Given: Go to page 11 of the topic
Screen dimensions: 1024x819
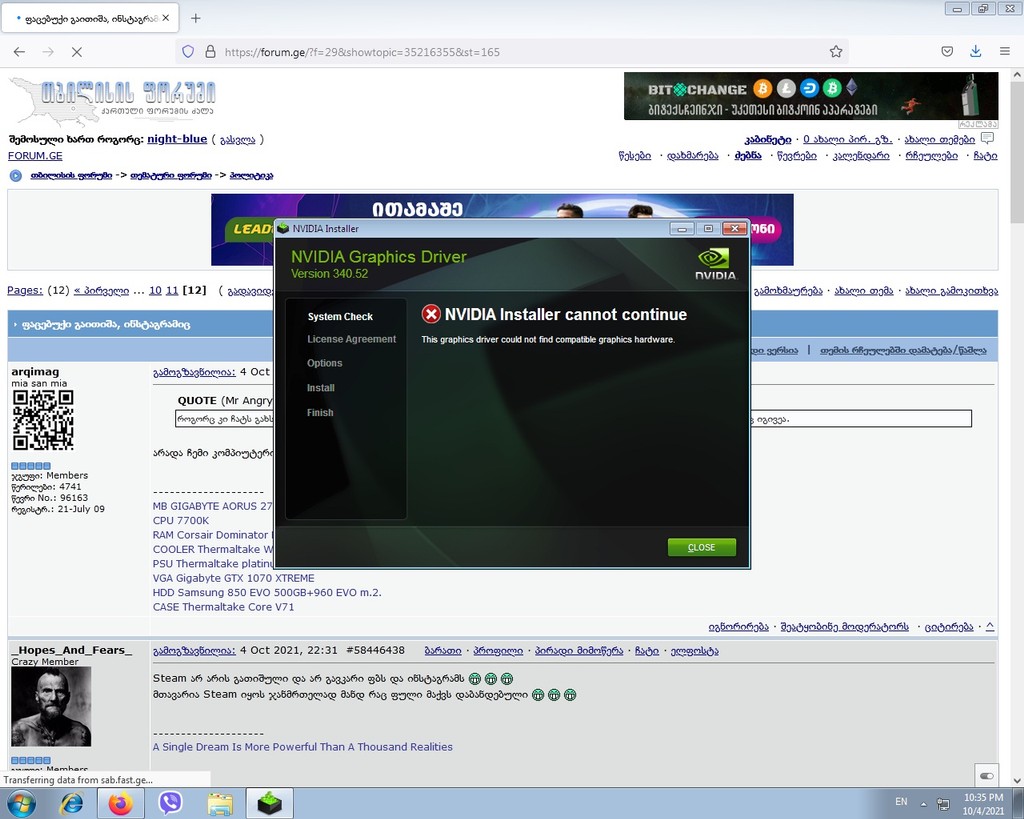Looking at the screenshot, I should (172, 290).
